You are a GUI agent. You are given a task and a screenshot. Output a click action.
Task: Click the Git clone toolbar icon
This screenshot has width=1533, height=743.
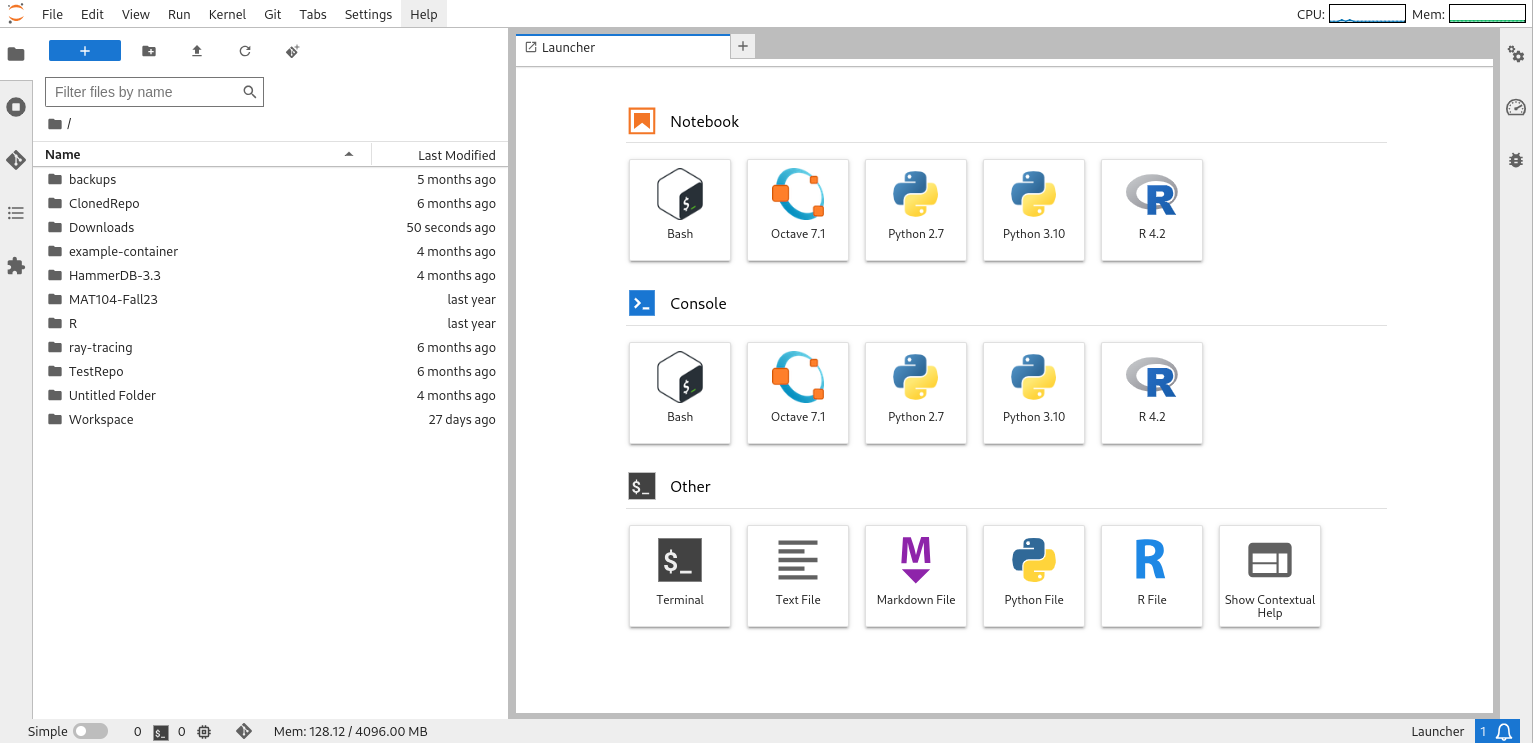[x=293, y=51]
